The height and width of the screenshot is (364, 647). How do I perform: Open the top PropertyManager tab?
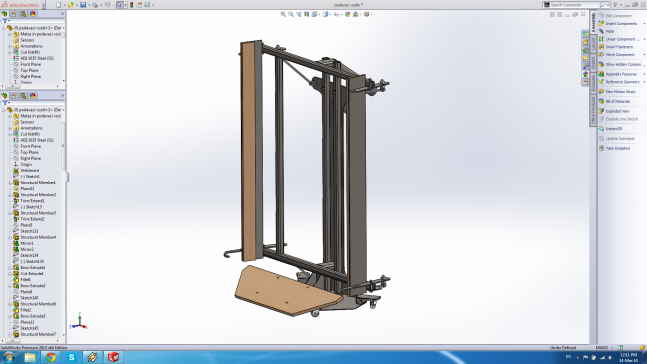click(14, 14)
